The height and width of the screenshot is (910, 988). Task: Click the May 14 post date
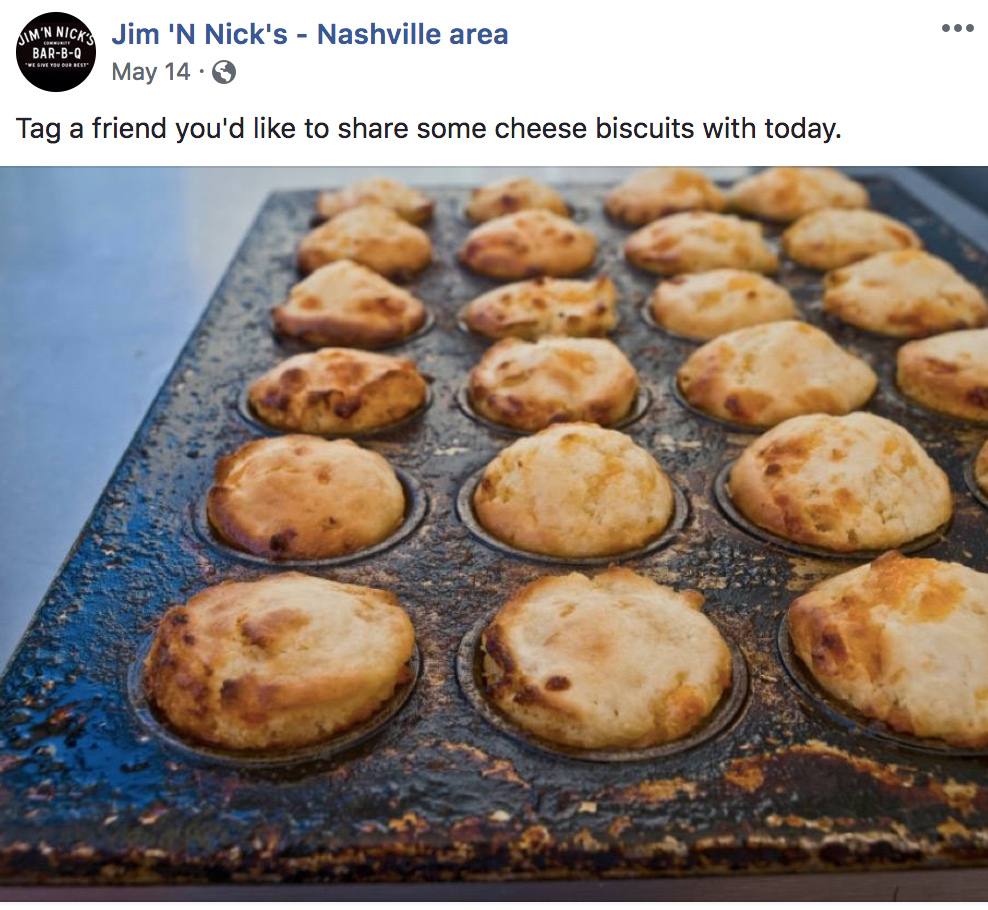click(x=151, y=72)
